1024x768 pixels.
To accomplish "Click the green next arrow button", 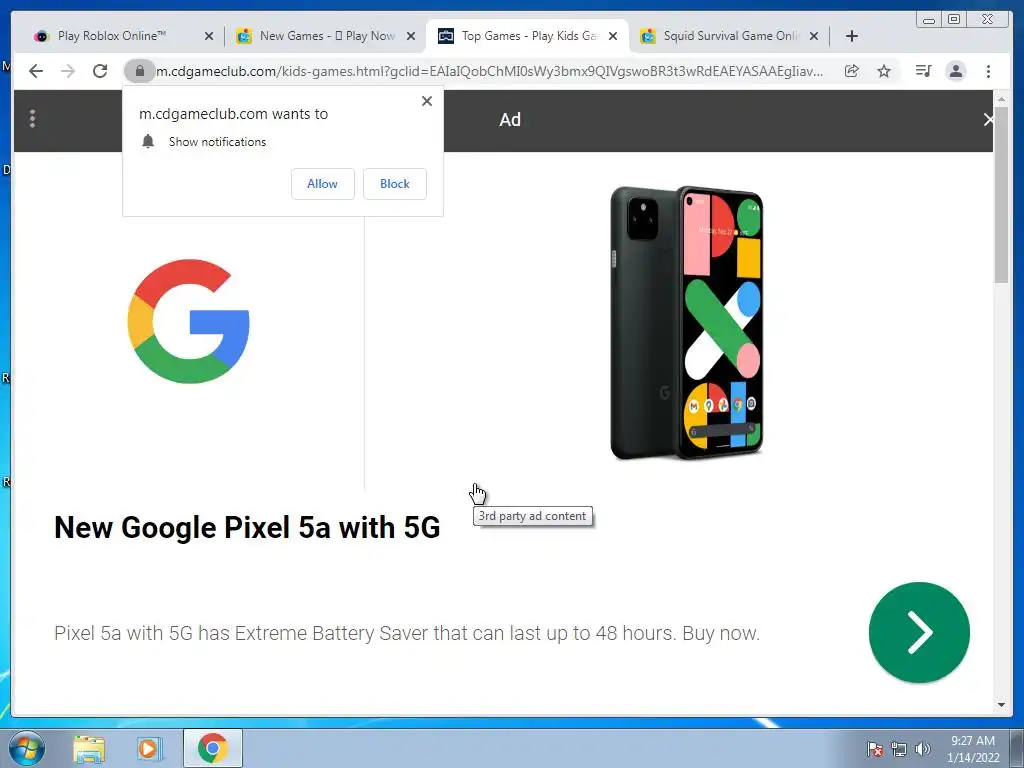I will coord(919,632).
